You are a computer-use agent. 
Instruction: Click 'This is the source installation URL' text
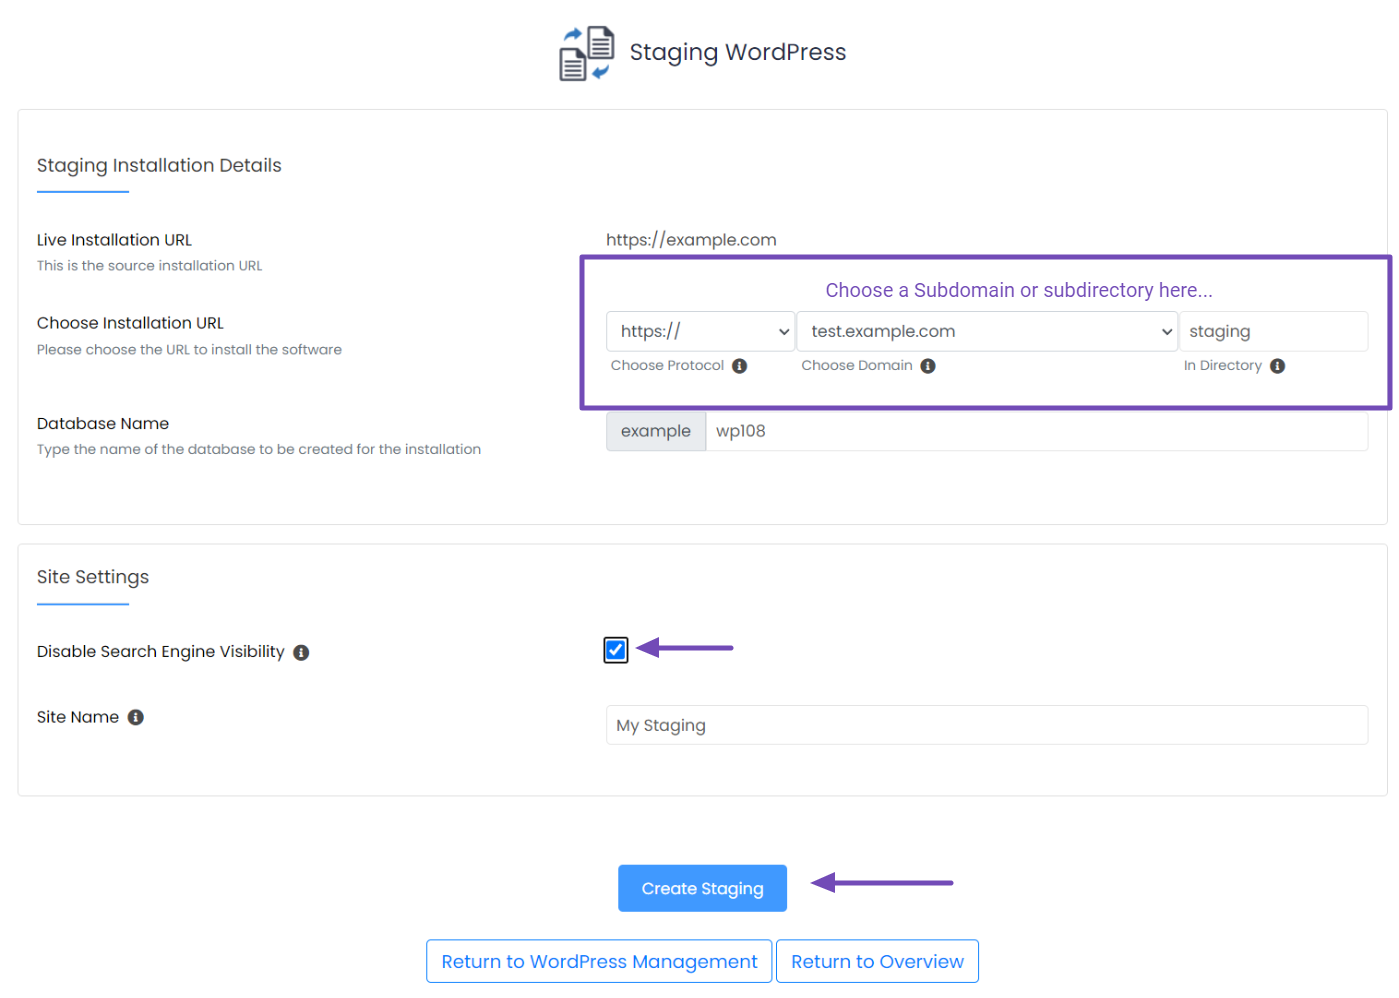(x=149, y=266)
